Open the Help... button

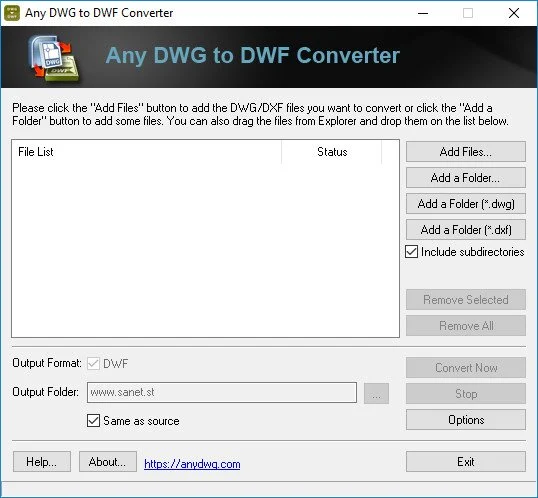pyautogui.click(x=42, y=462)
